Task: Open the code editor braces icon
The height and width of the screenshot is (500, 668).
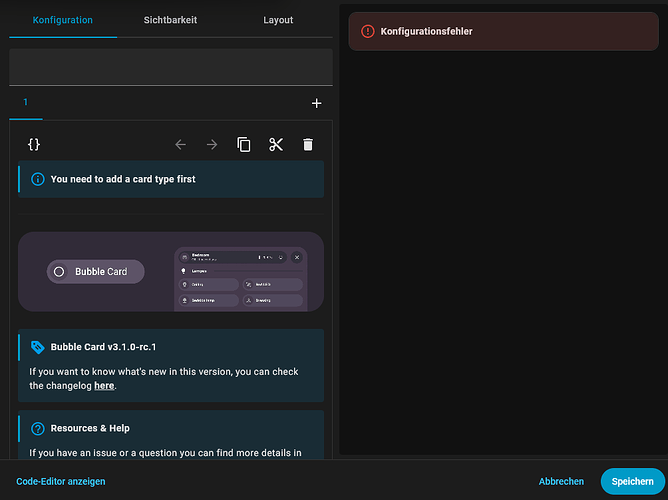Action: [x=34, y=144]
